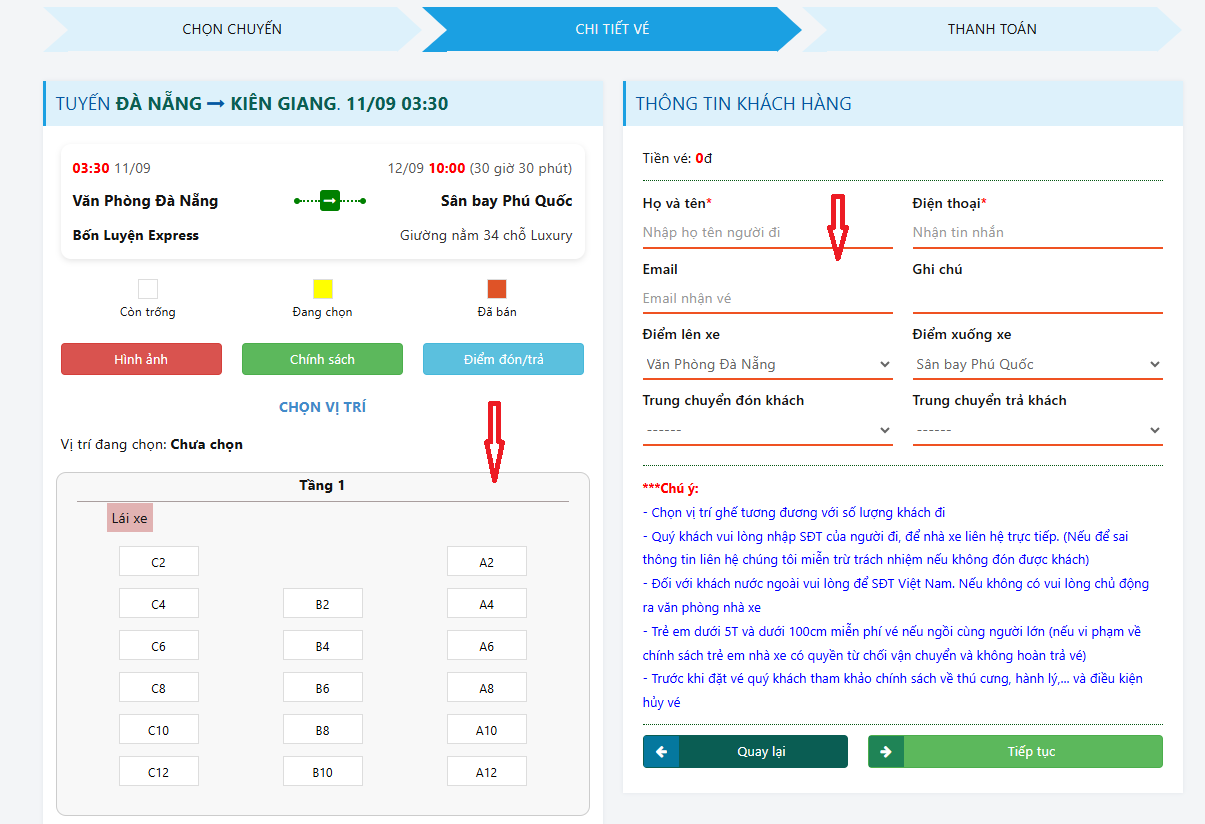Select seat B4 on the seat map
The width and height of the screenshot is (1205, 824).
[x=322, y=646]
